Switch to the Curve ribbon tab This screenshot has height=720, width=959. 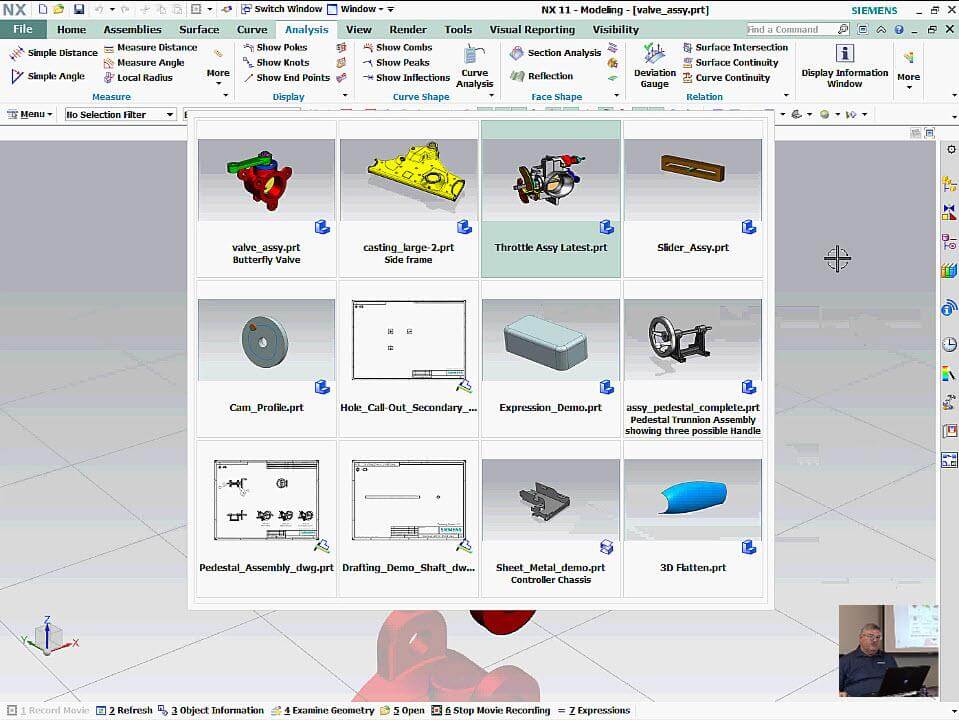click(252, 29)
